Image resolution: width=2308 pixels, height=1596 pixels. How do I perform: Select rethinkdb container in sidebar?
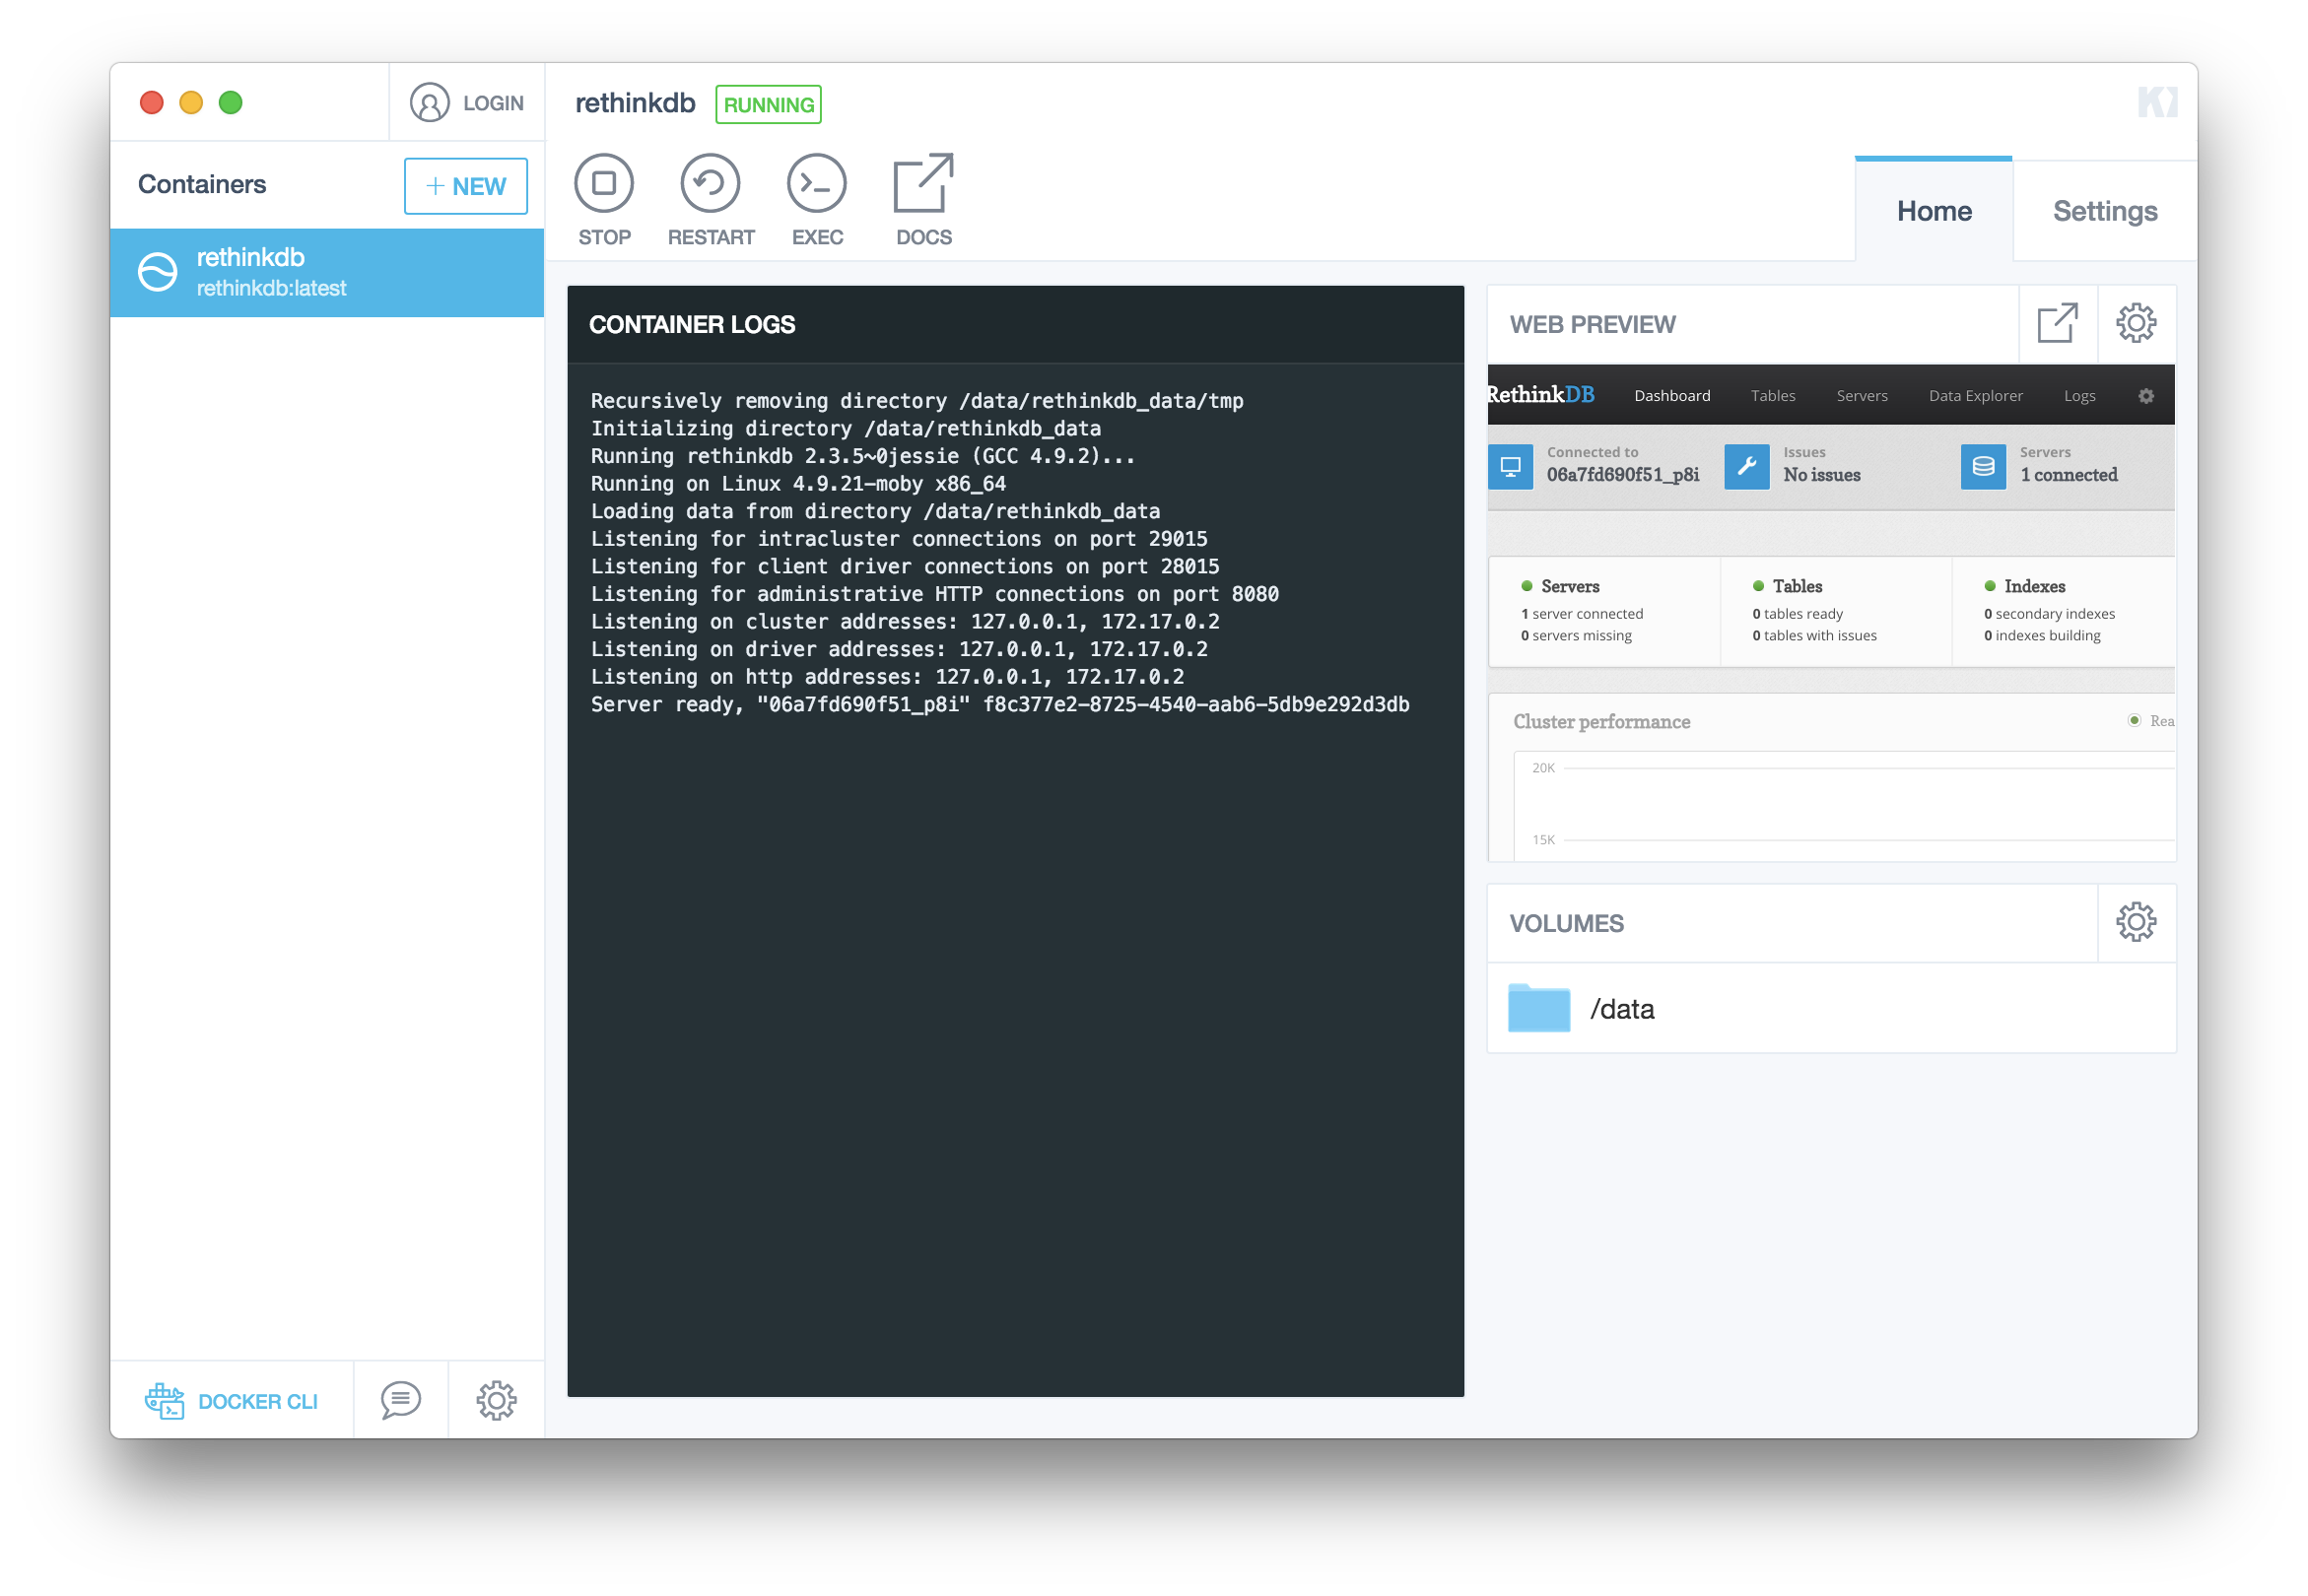(326, 272)
